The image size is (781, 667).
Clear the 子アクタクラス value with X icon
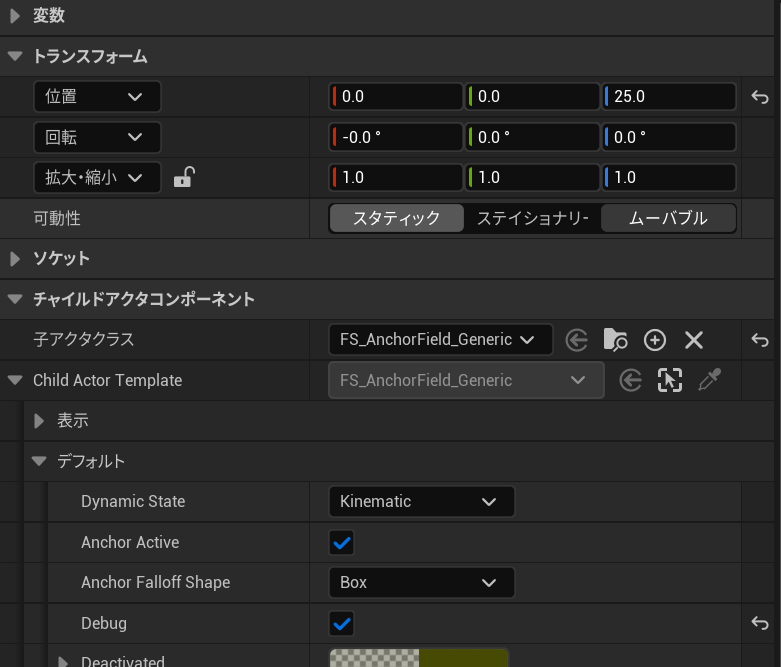pyautogui.click(x=694, y=340)
